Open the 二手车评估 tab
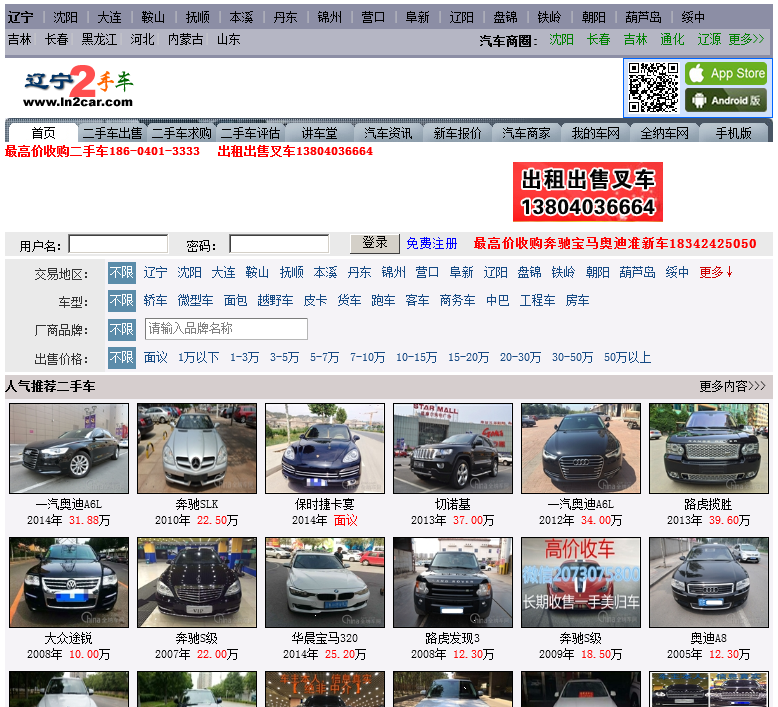Image resolution: width=778 pixels, height=707 pixels. tap(250, 133)
